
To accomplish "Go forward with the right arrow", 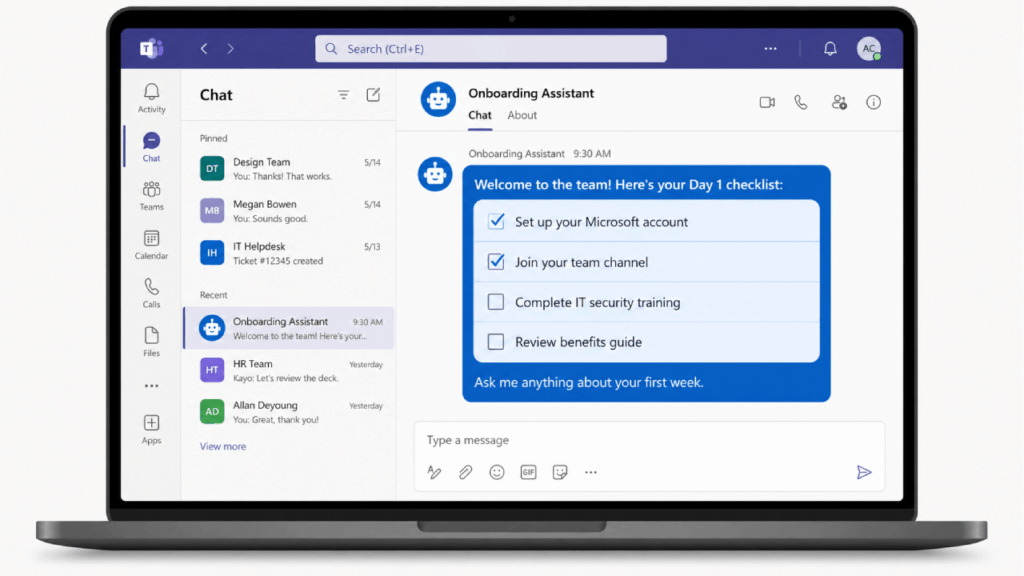I will (231, 48).
